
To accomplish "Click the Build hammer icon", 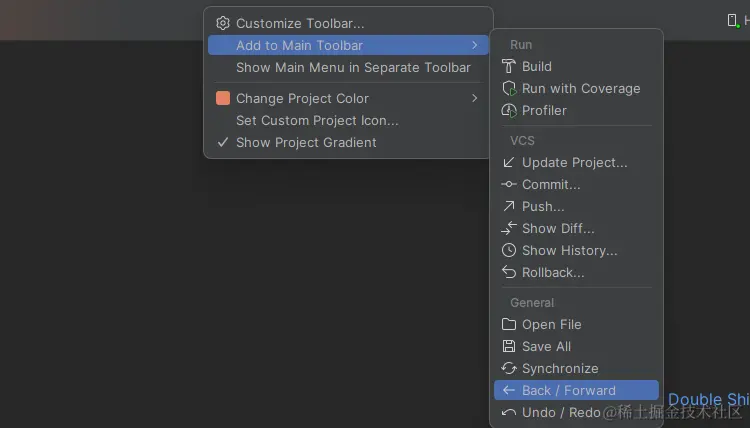I will 509,66.
